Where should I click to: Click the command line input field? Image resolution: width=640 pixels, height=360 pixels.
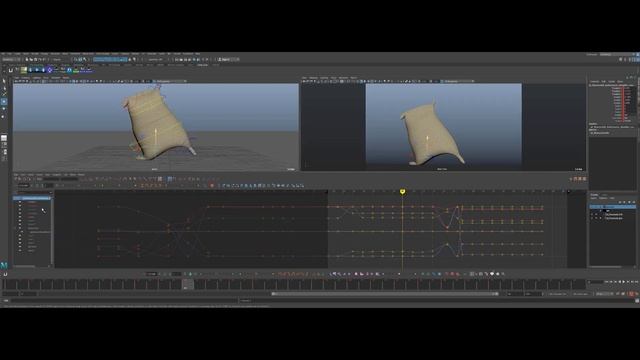pos(124,300)
